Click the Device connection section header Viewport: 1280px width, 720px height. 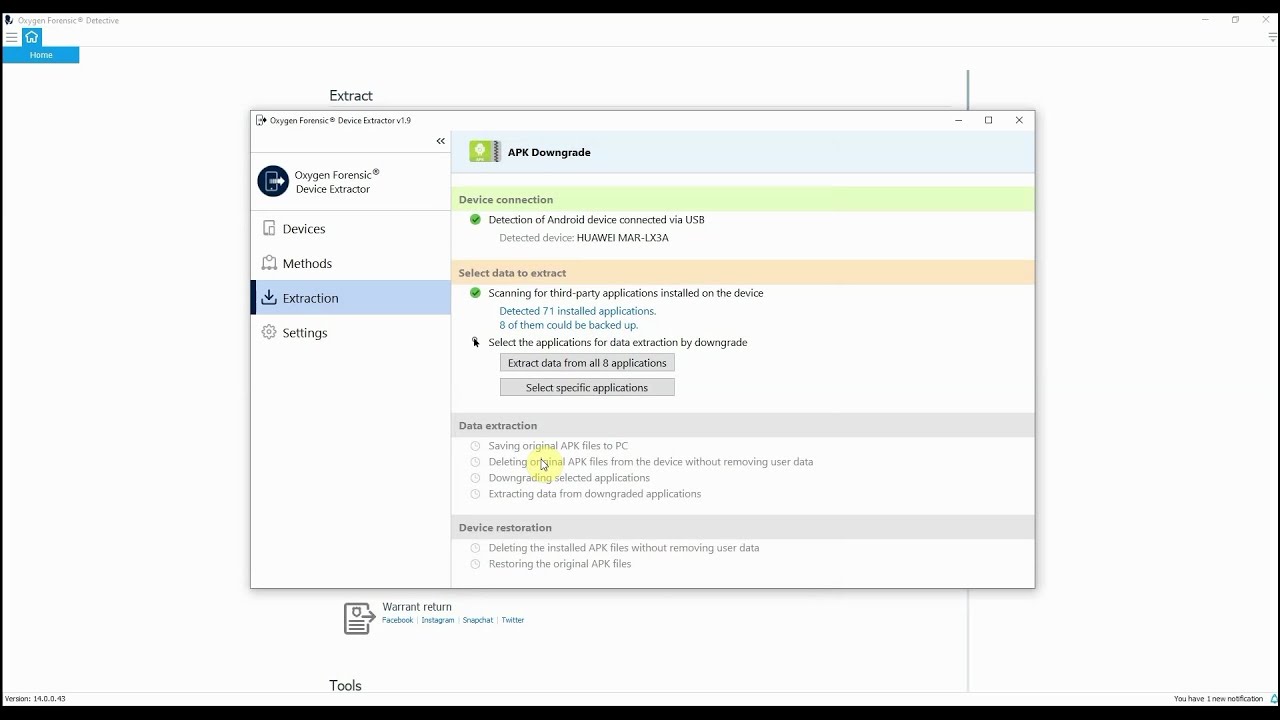click(743, 199)
